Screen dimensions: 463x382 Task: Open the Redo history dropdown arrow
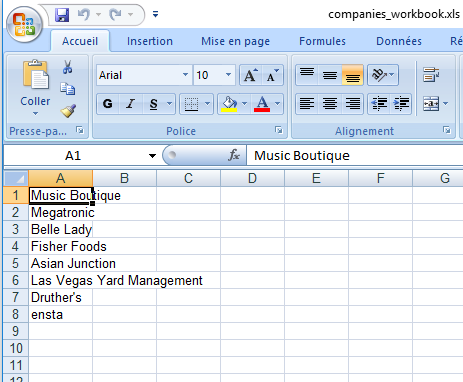(x=130, y=15)
